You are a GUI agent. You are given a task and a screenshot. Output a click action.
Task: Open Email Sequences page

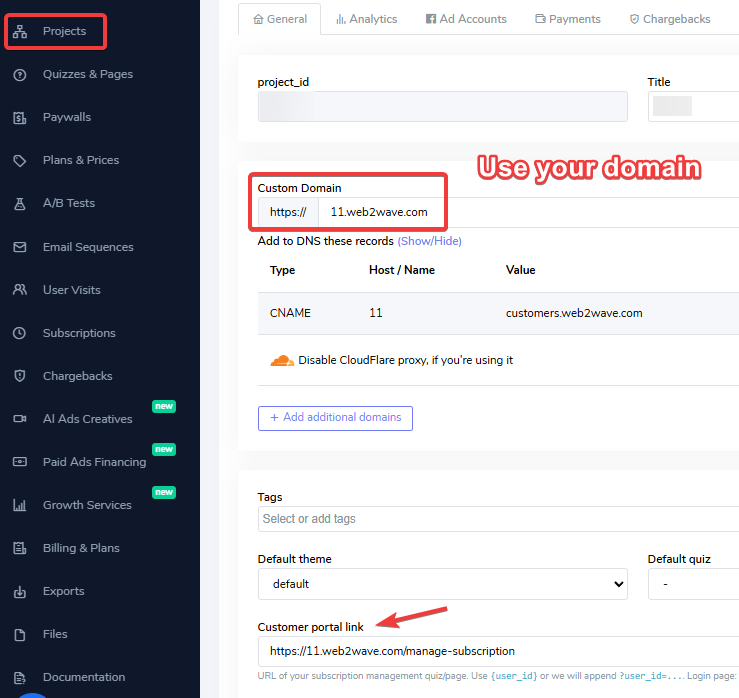pos(88,247)
